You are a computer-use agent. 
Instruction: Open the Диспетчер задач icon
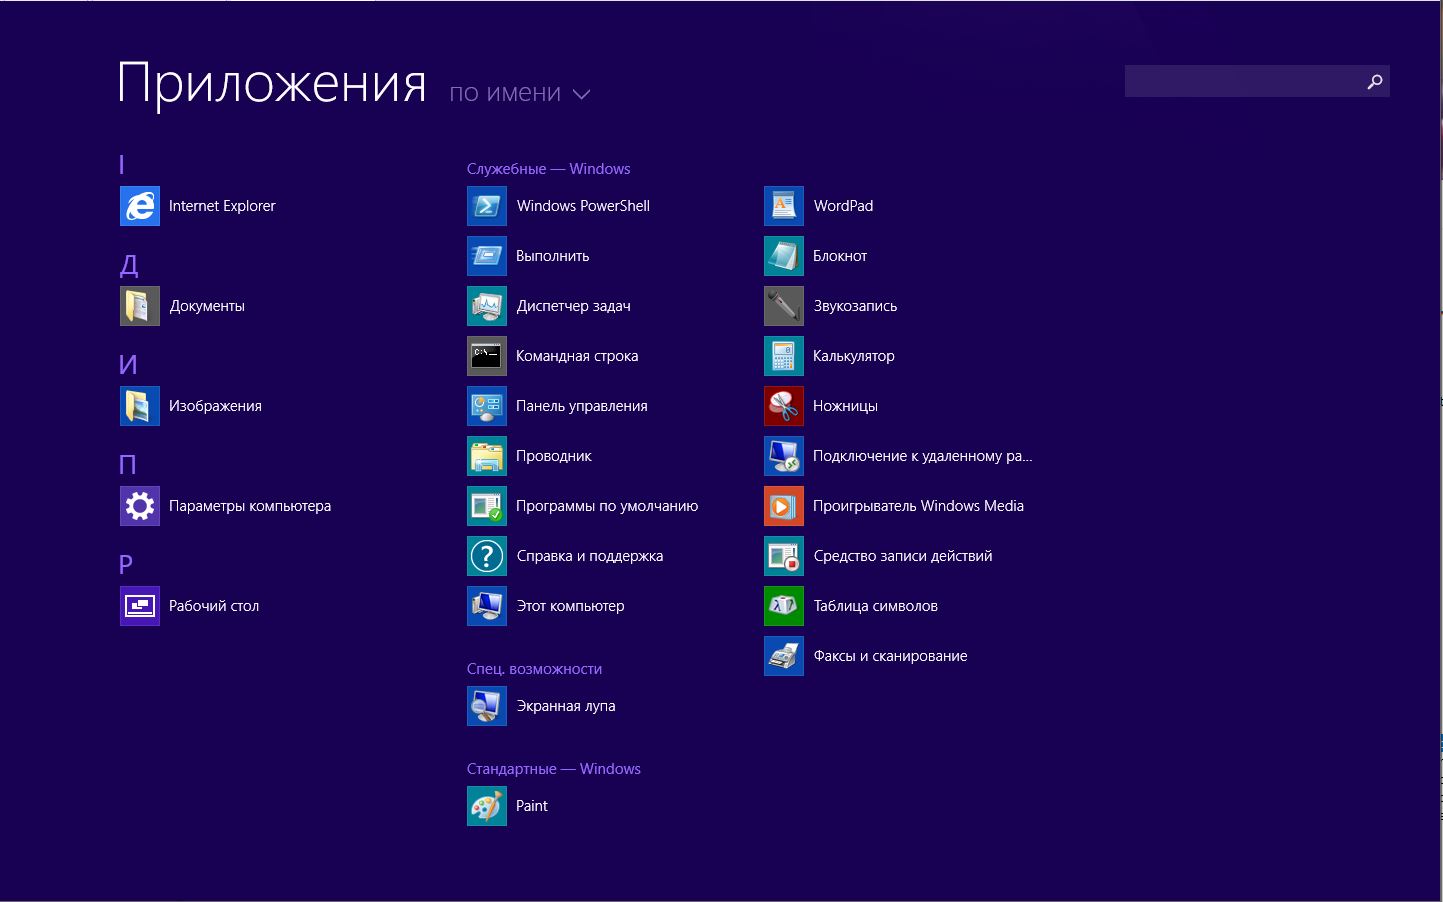[487, 306]
